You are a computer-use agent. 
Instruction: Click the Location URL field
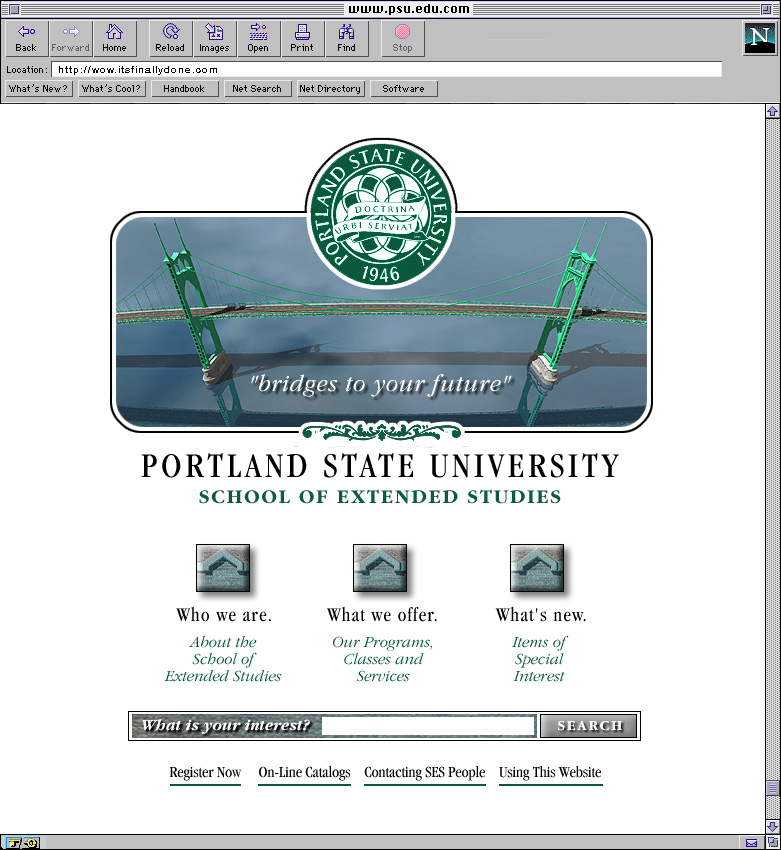[x=386, y=69]
